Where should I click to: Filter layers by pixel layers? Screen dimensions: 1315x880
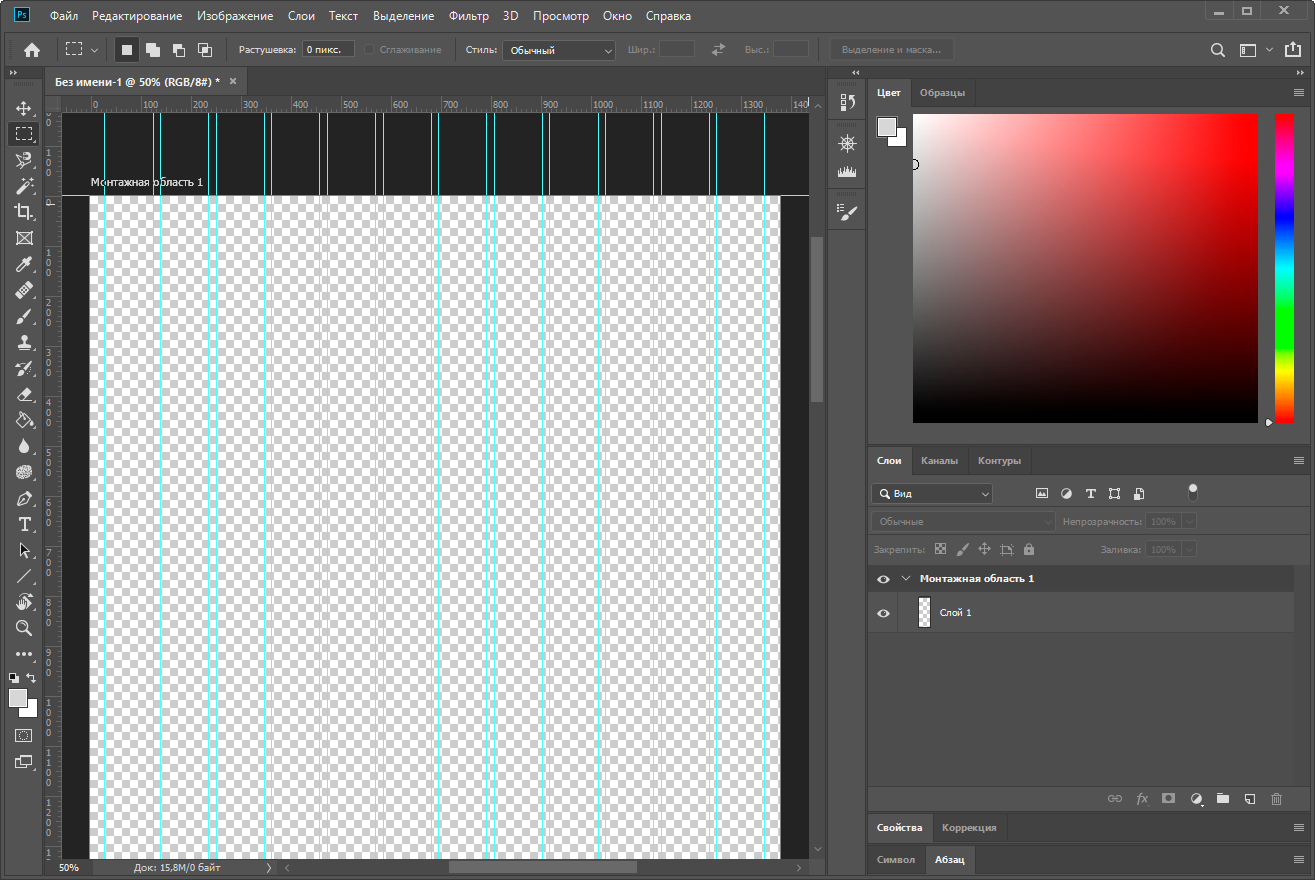pos(1041,493)
